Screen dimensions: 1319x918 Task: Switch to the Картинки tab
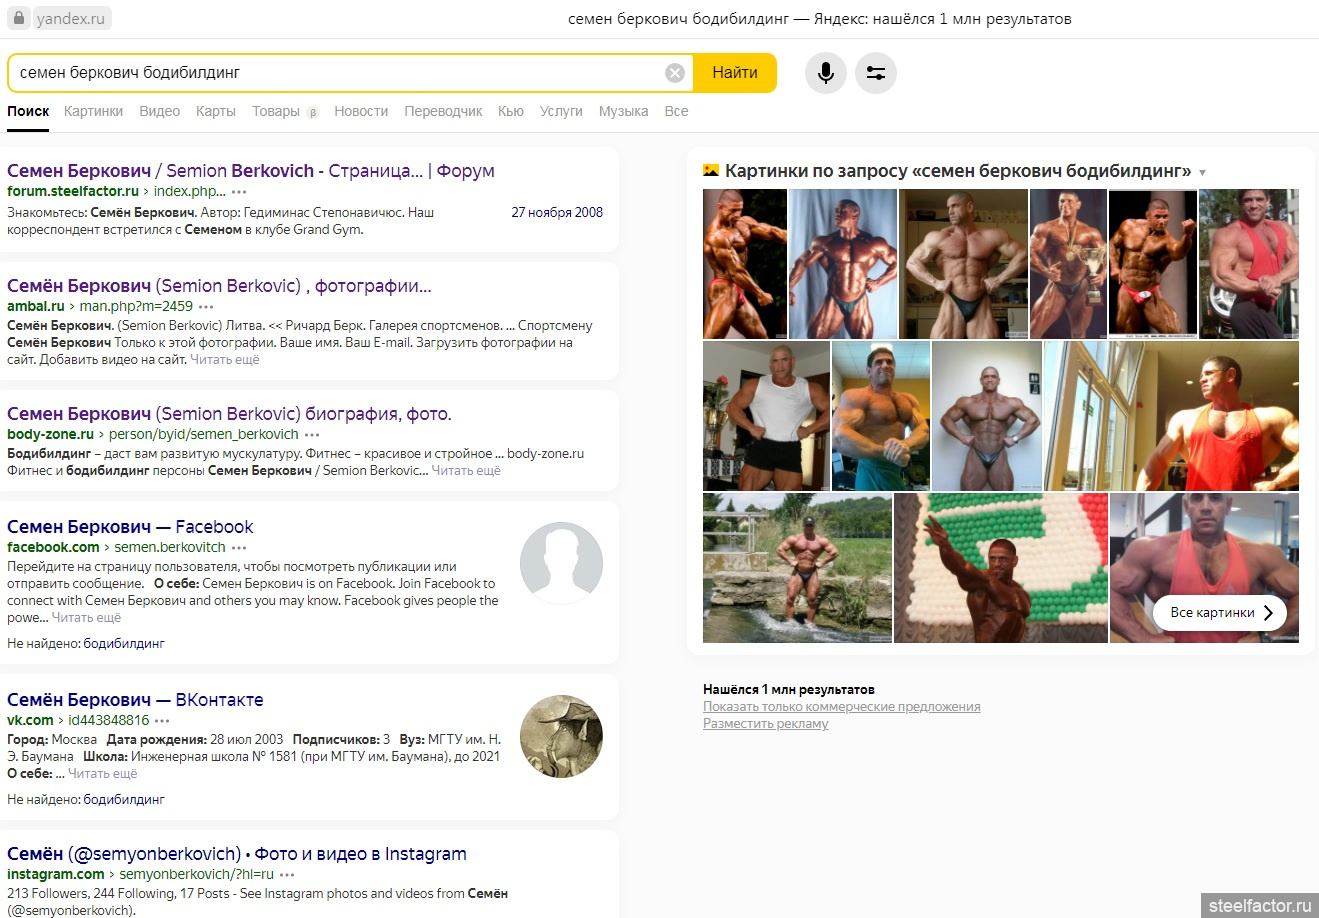point(93,111)
